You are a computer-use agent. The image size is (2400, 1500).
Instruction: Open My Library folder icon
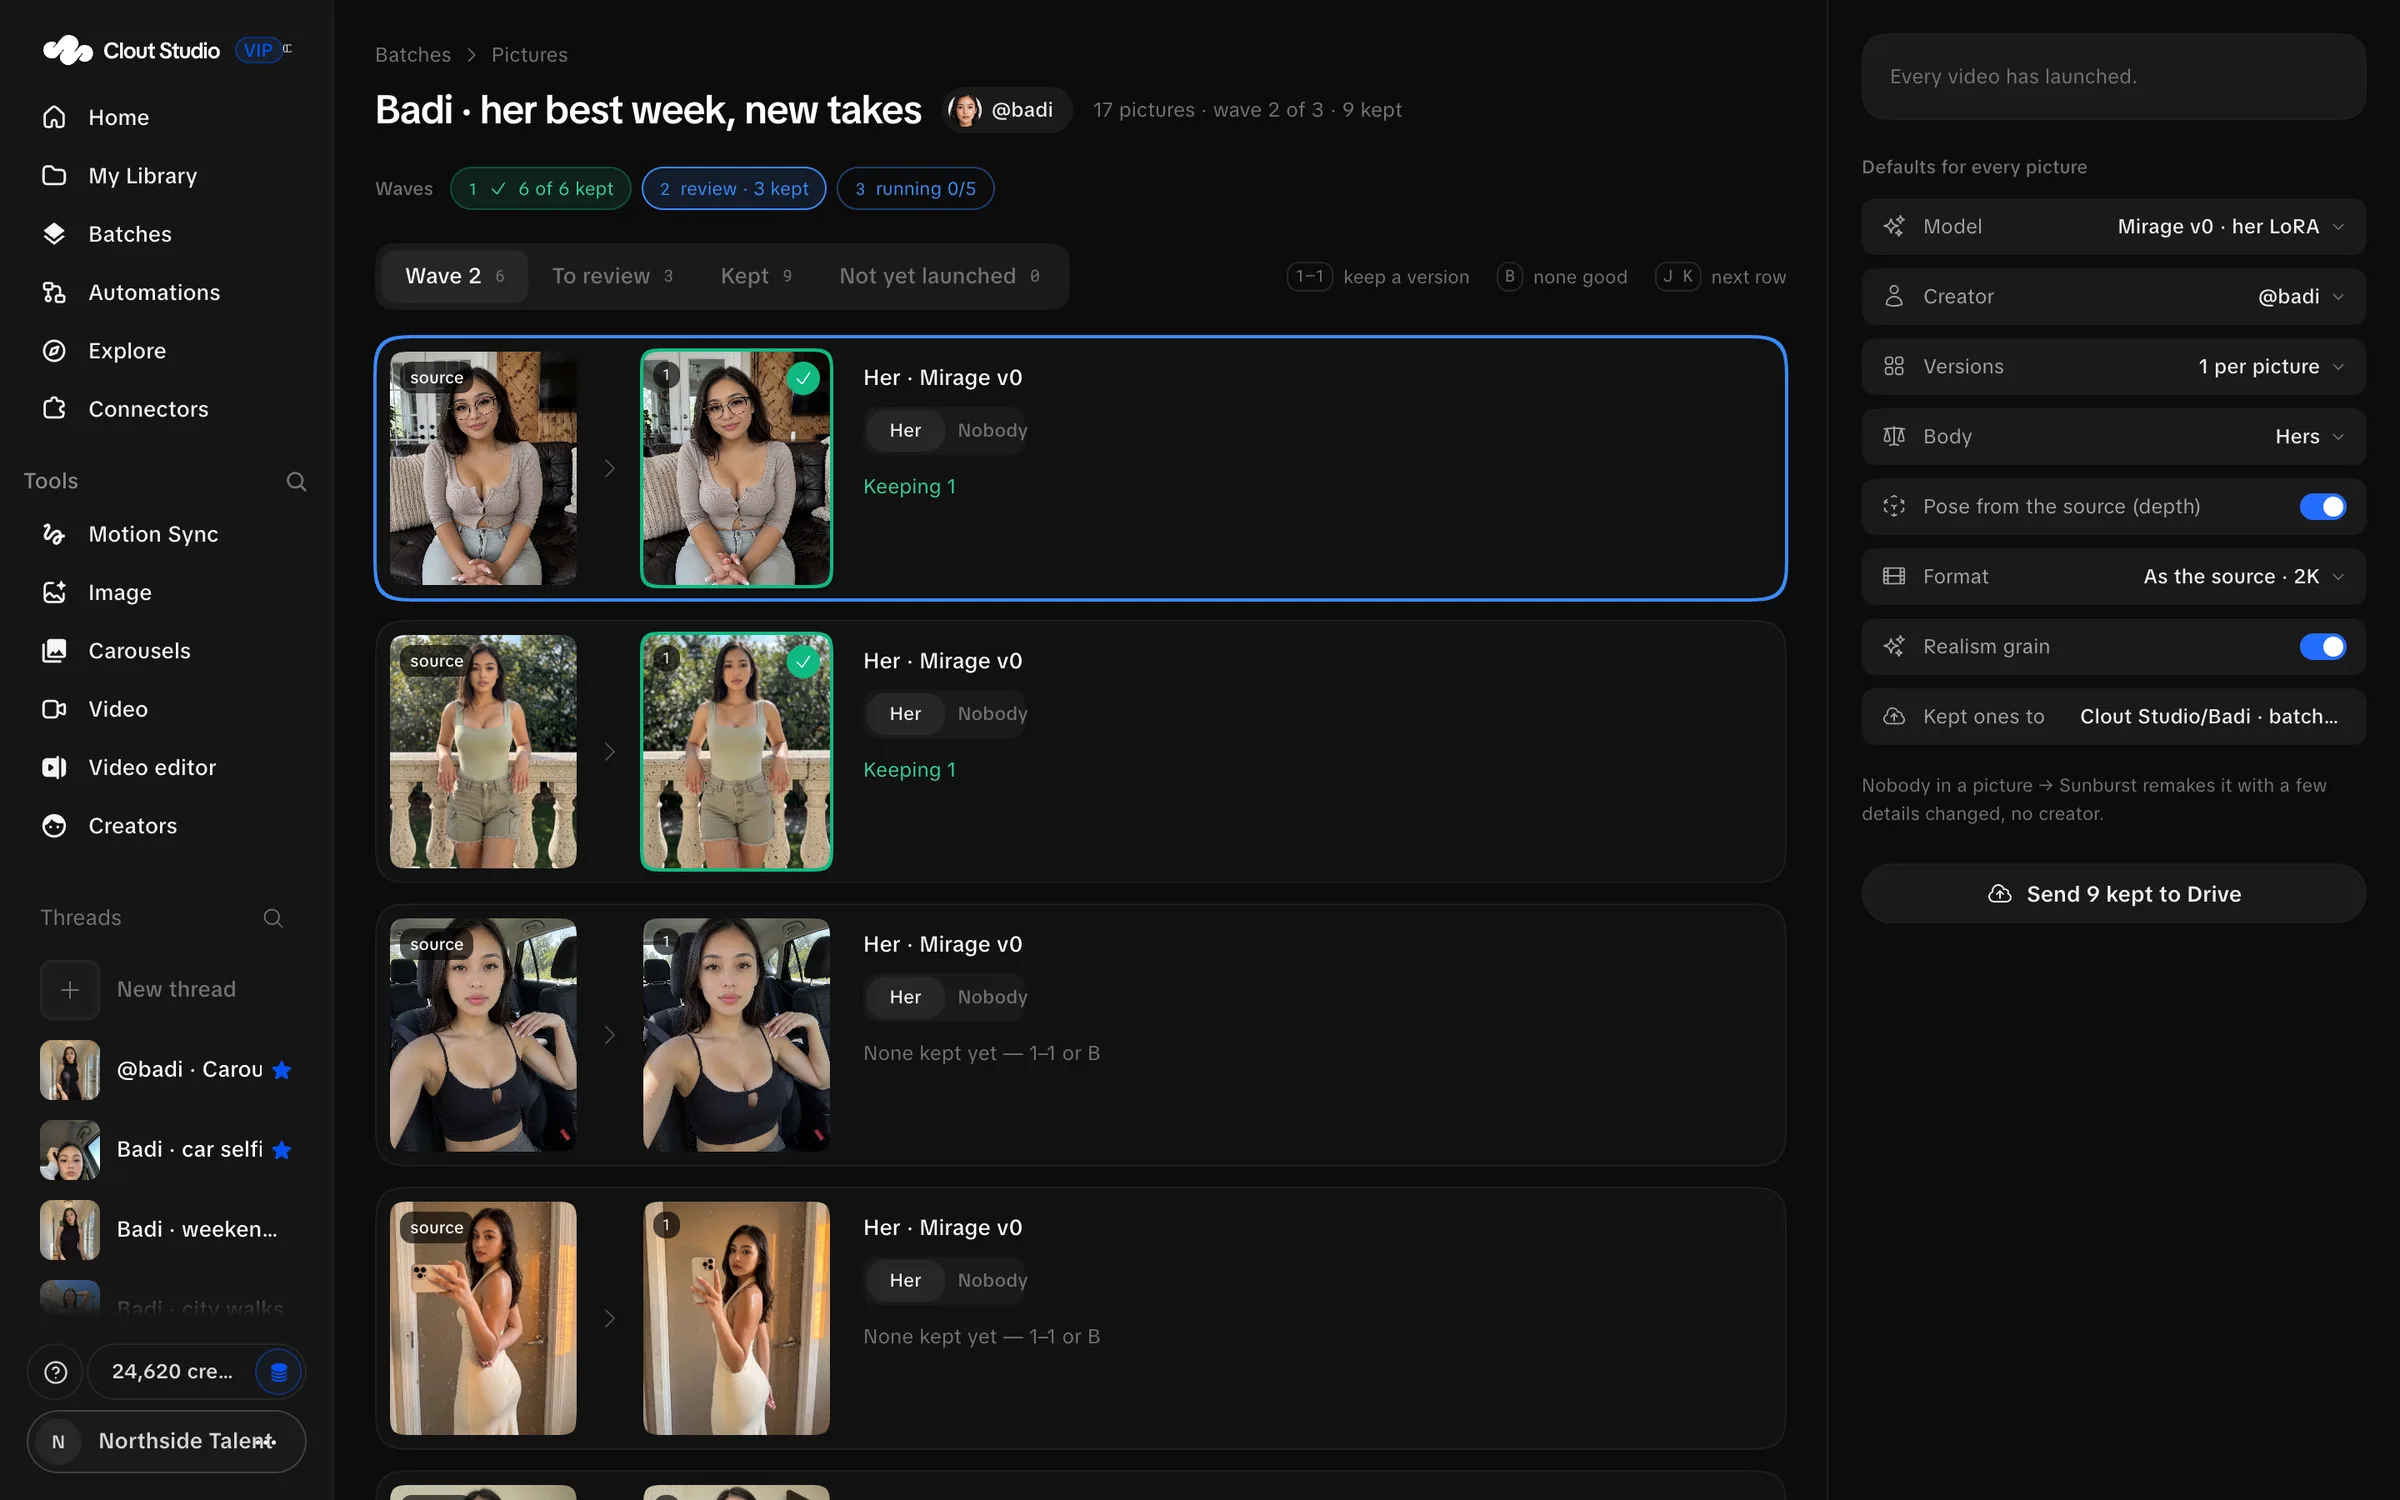[54, 175]
